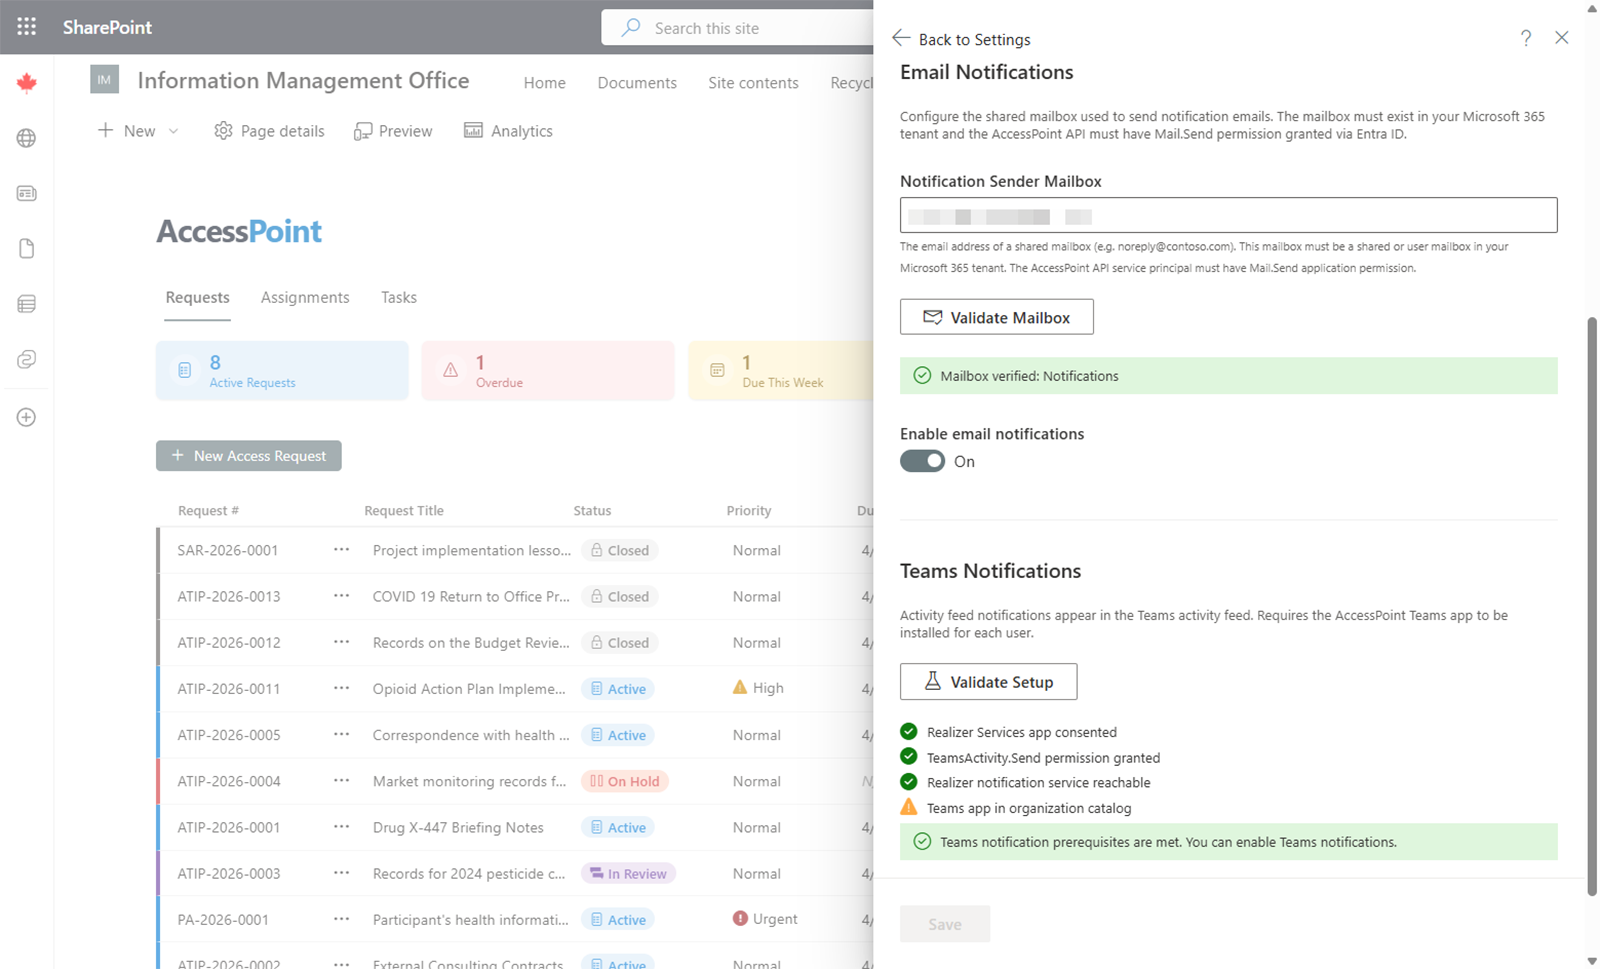Expand the New dropdown chevron
This screenshot has width=1600, height=969.
[173, 130]
